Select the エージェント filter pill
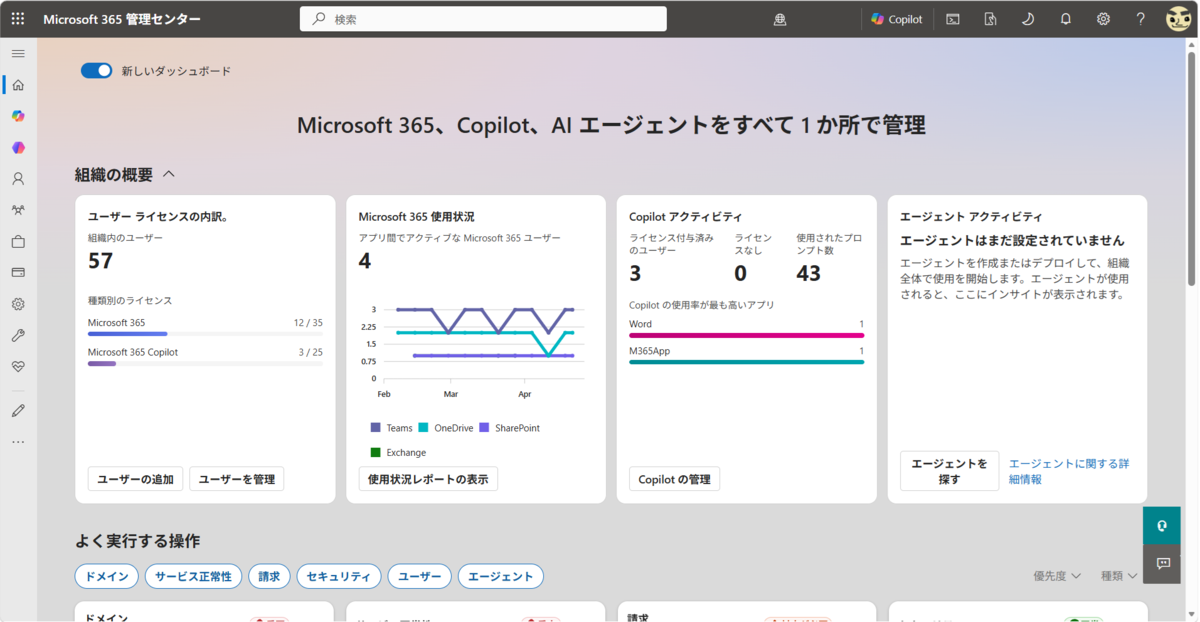 (x=501, y=576)
